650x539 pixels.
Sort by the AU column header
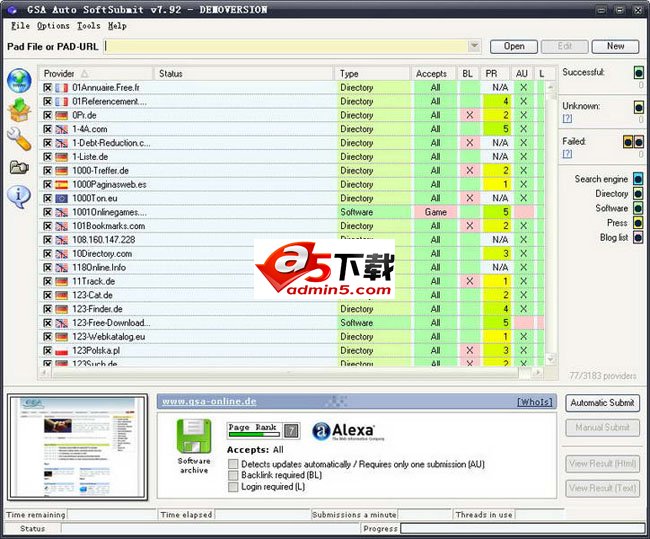[x=522, y=74]
